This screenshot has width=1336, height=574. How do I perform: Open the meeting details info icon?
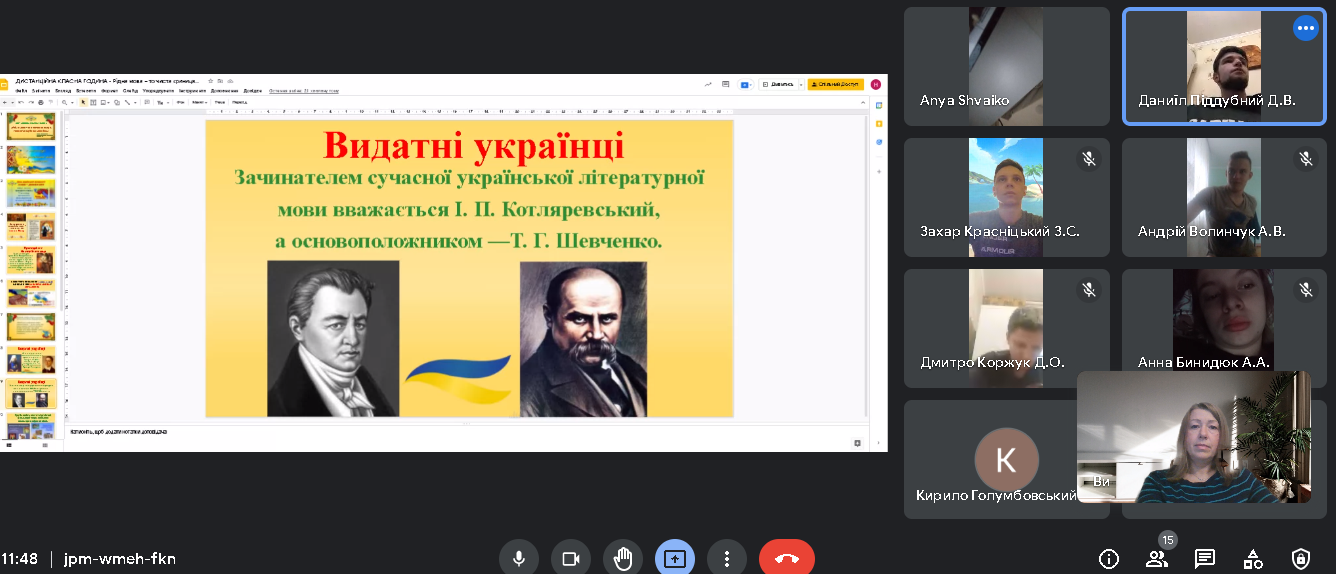click(1108, 558)
